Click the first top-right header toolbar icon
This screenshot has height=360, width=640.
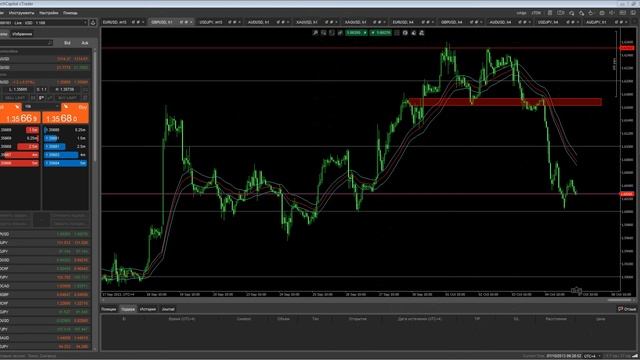(x=550, y=13)
